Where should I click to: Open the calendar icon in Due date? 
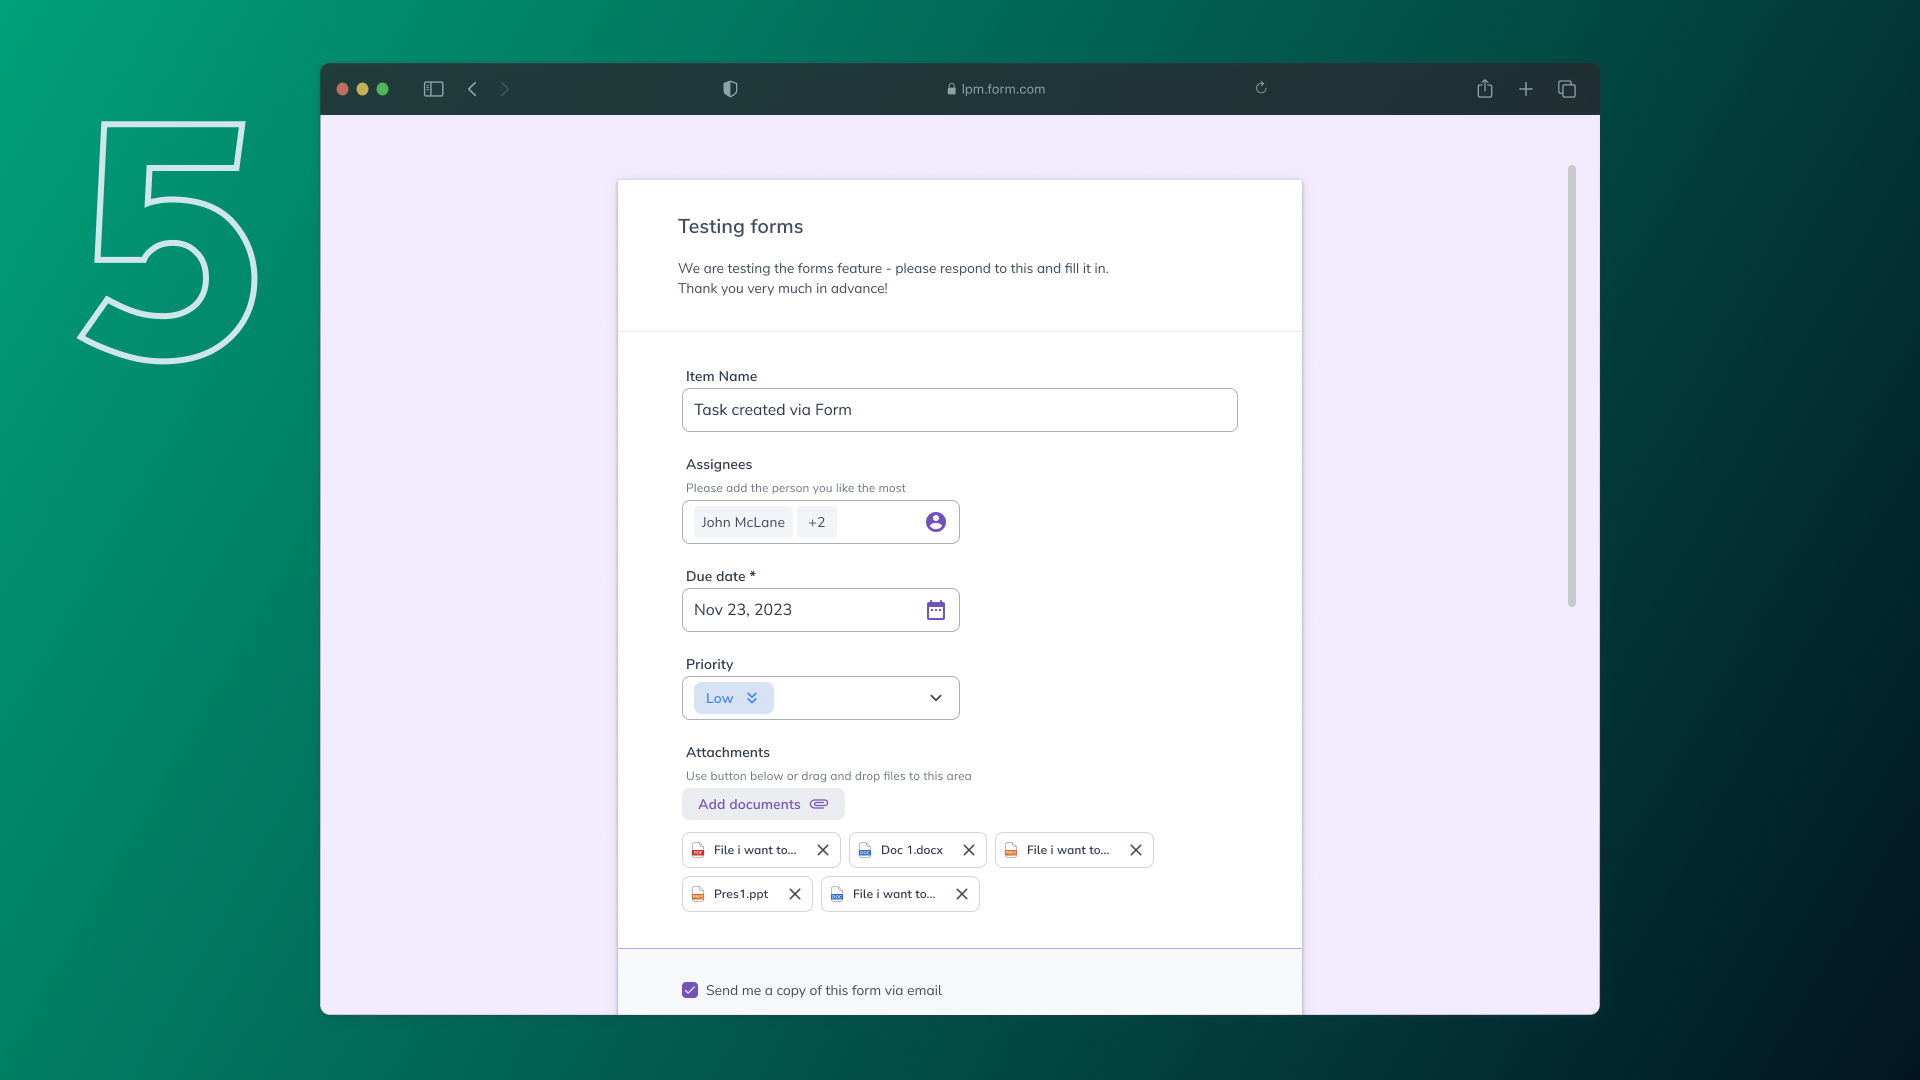pos(936,610)
